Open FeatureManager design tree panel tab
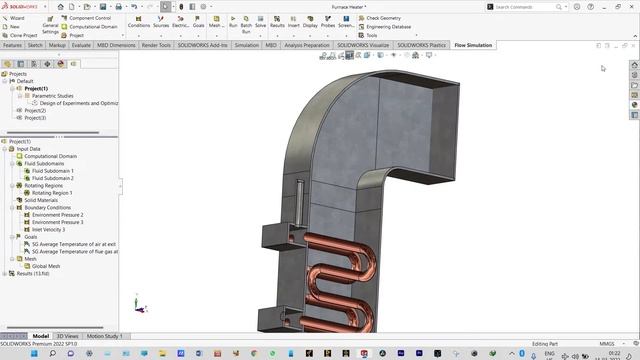This screenshot has width=640, height=360. coord(7,64)
